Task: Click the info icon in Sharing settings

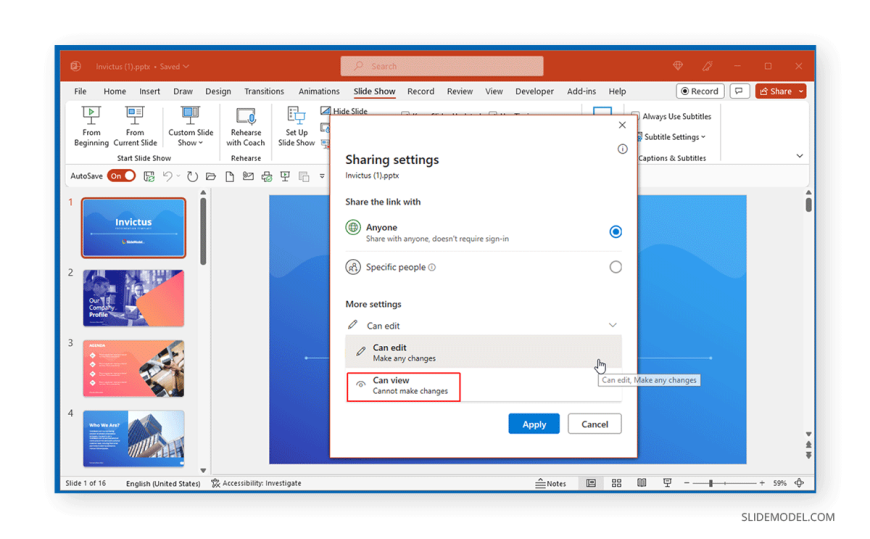Action: pyautogui.click(x=622, y=149)
